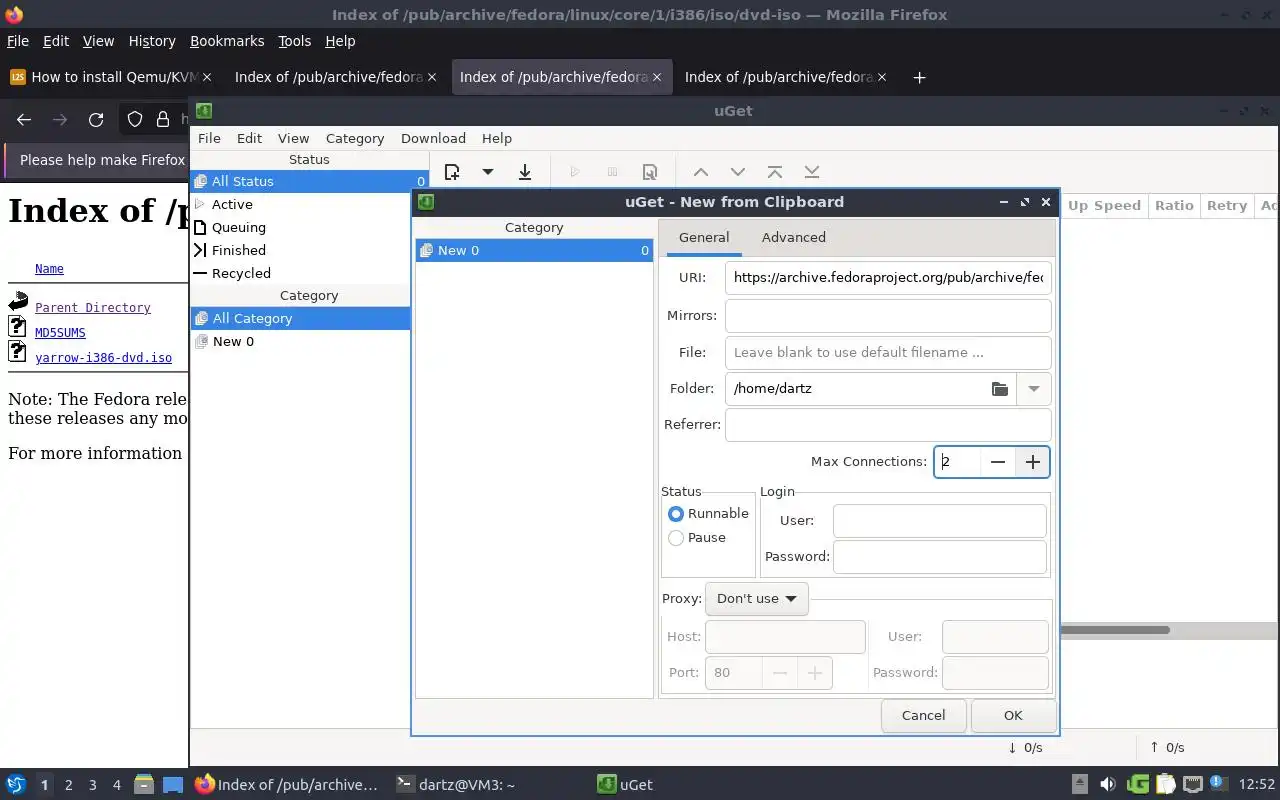The height and width of the screenshot is (800, 1280).
Task: Click the Cancel button in dialog
Action: (x=923, y=716)
